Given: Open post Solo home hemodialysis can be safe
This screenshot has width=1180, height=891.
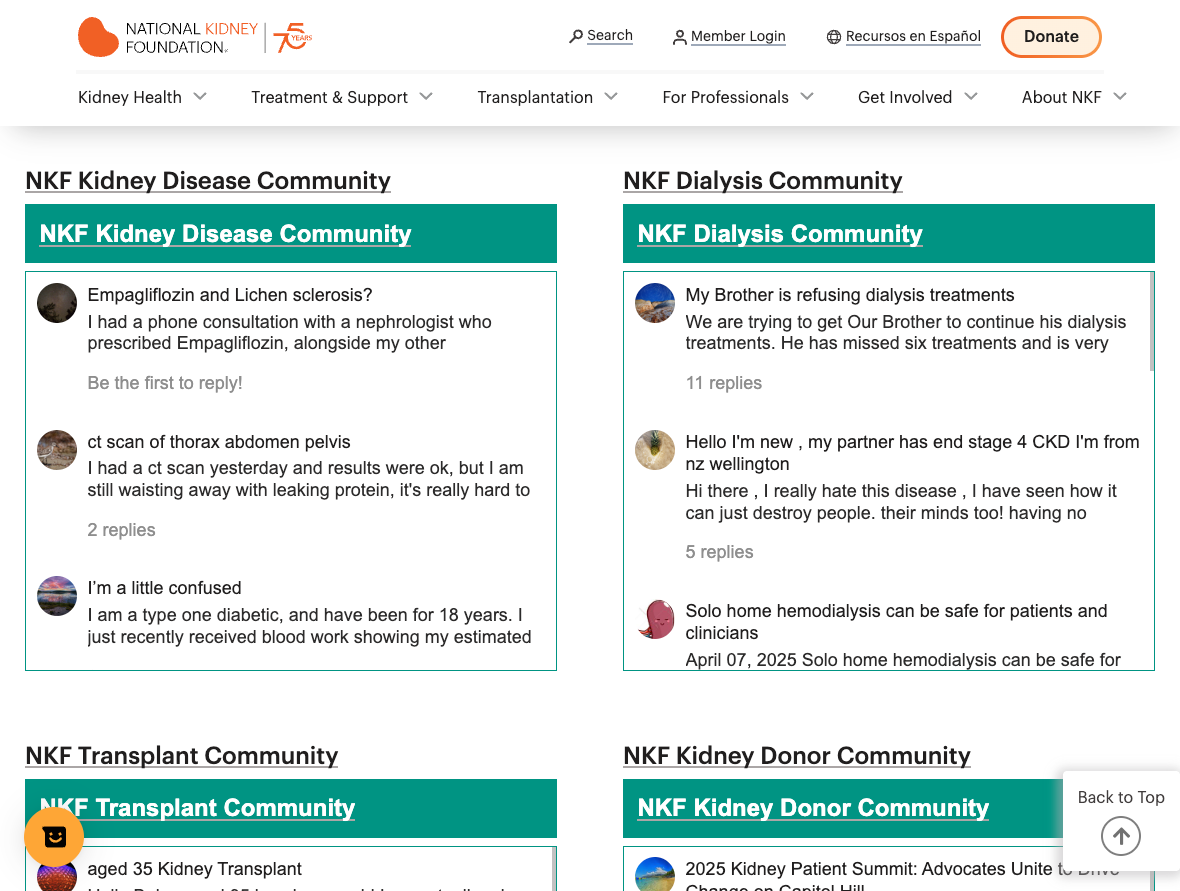Looking at the screenshot, I should 896,622.
